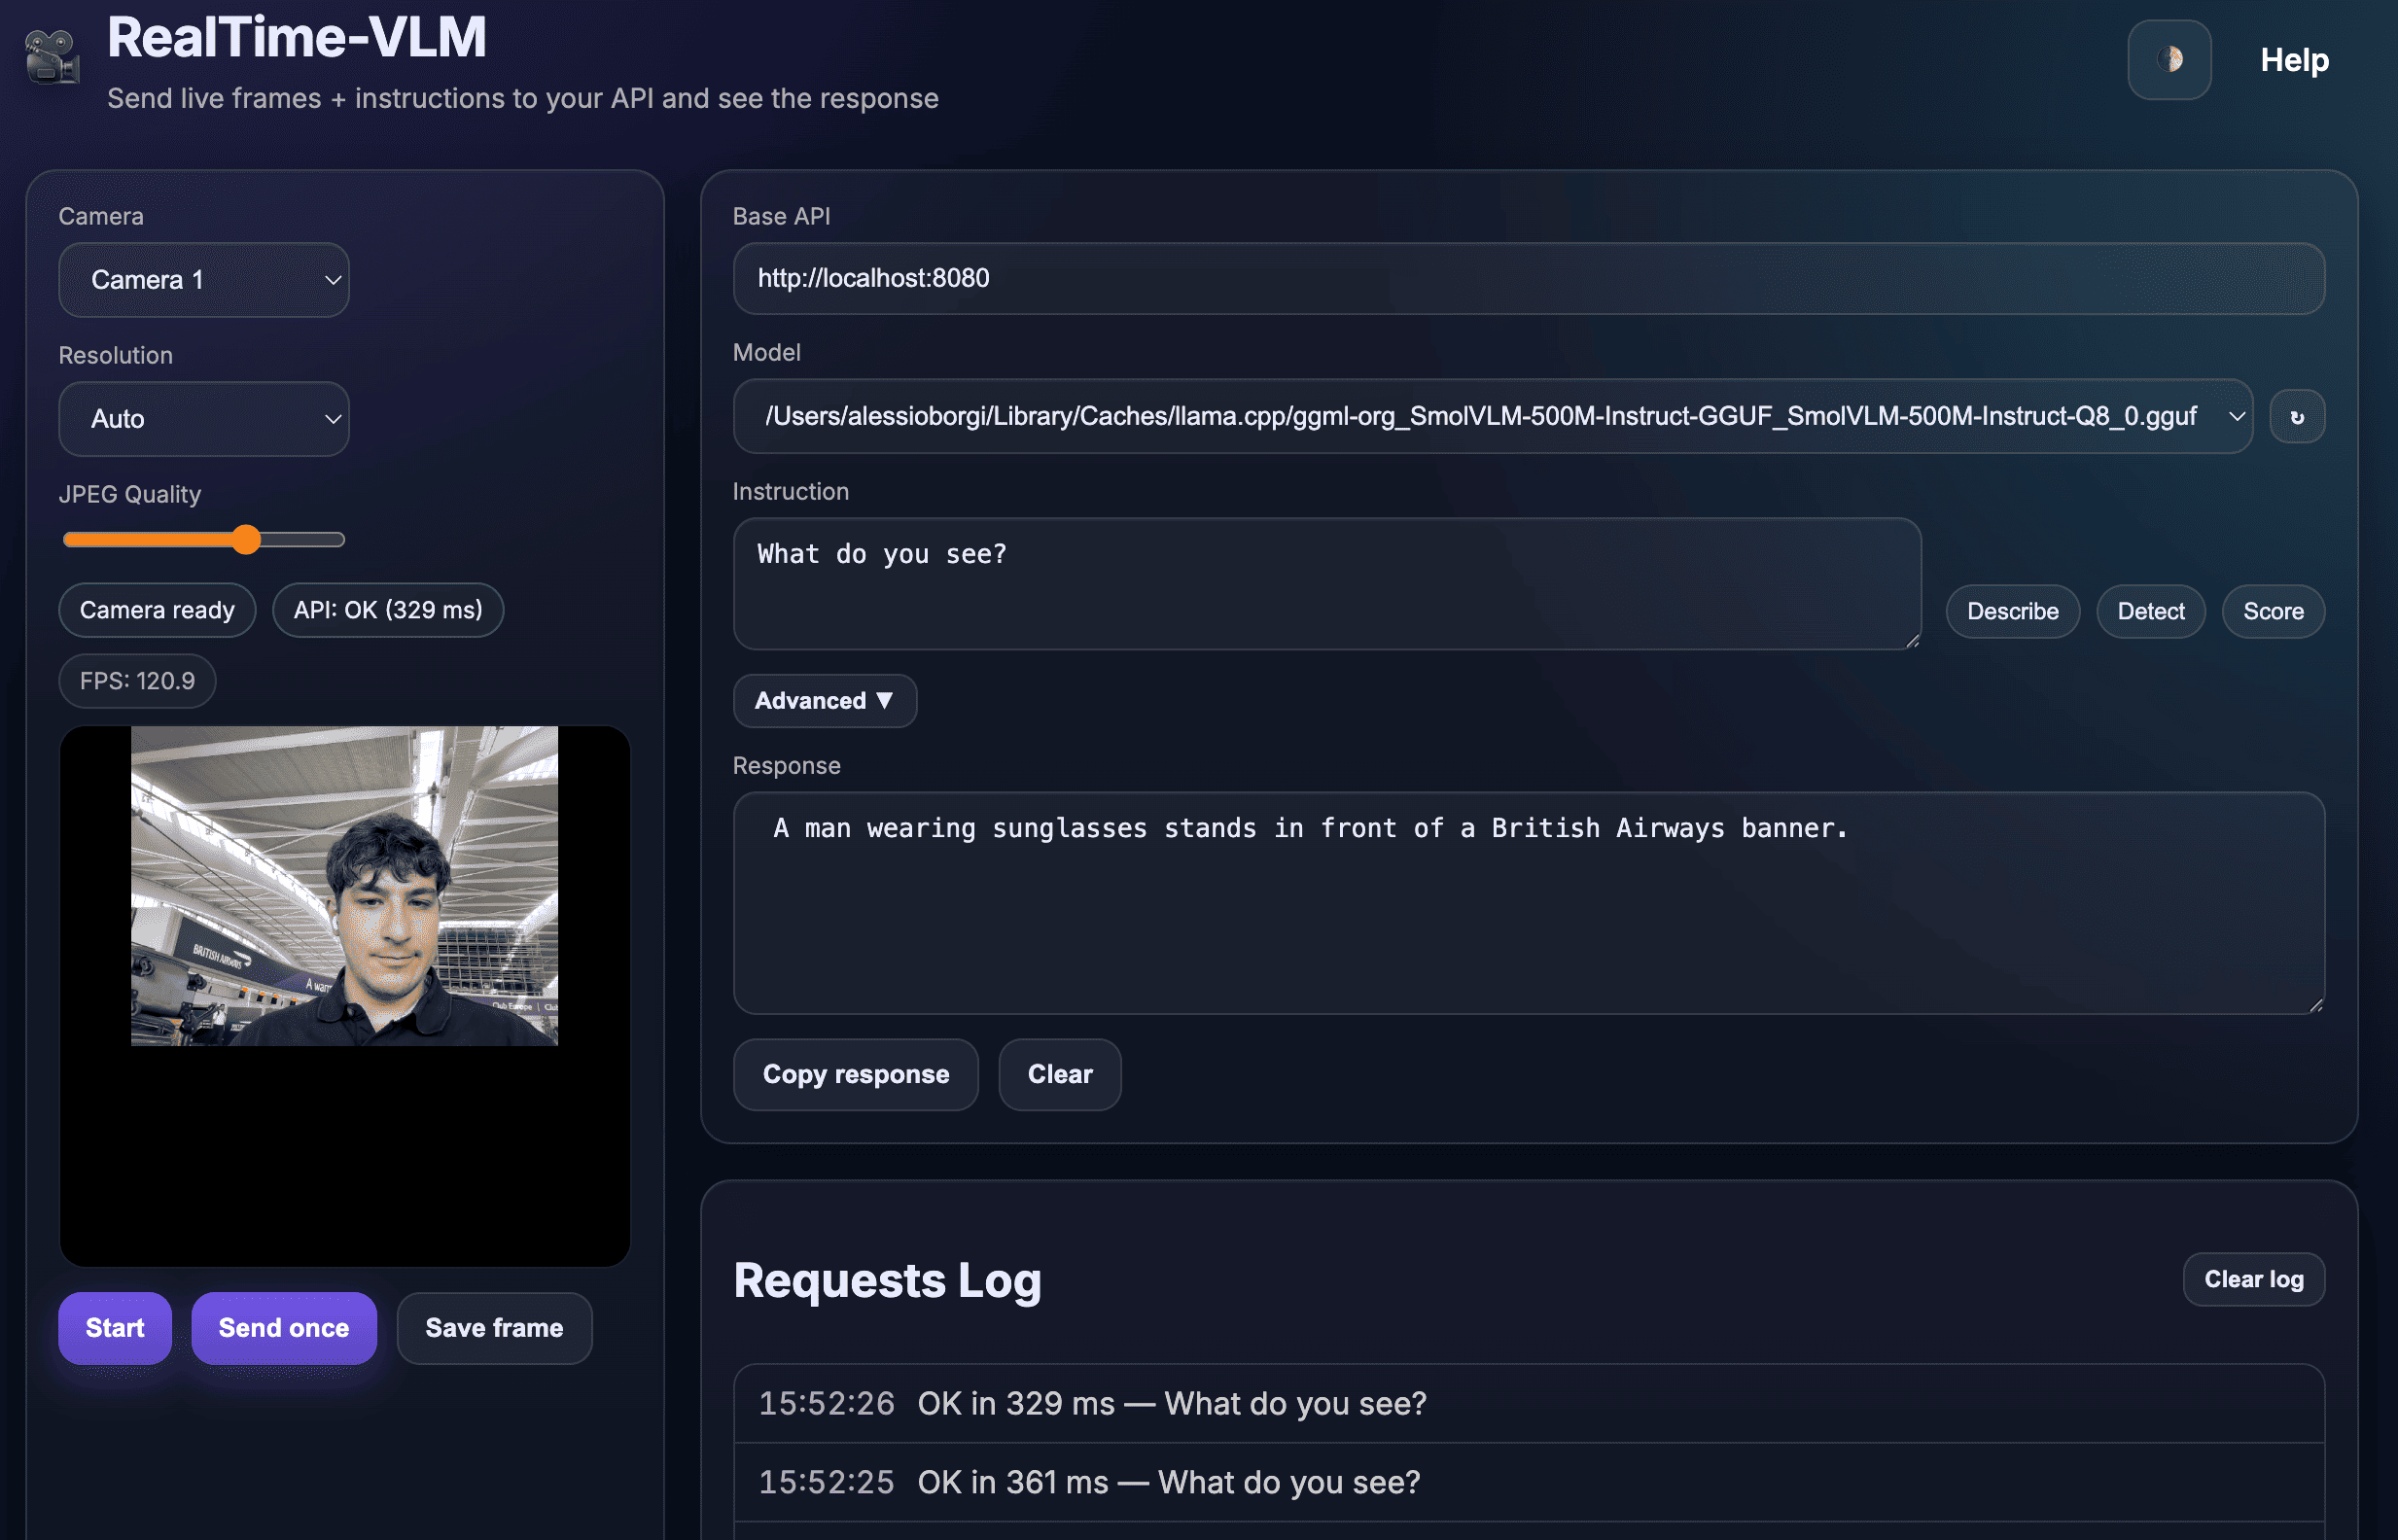Open the Camera 1 dropdown
Screen dimensions: 2398x1540
click(204, 280)
